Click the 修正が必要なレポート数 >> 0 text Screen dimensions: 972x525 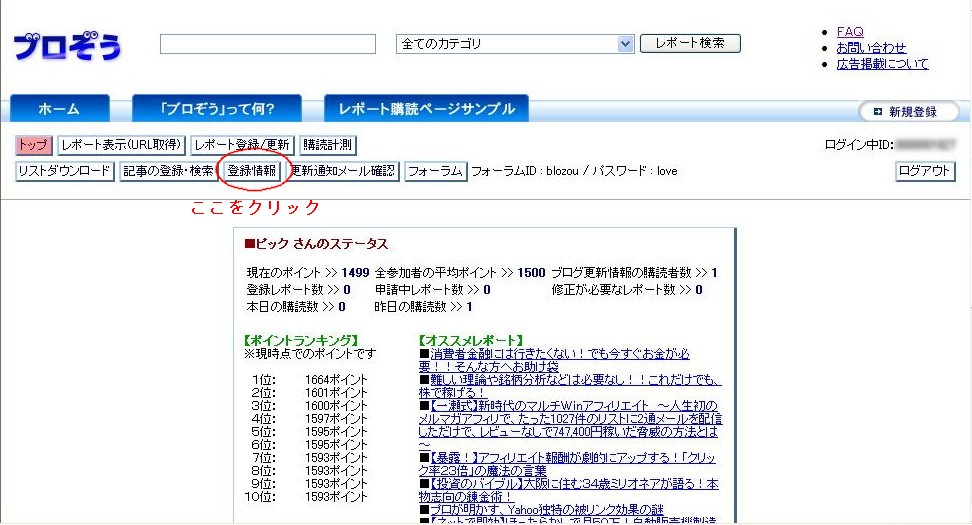pyautogui.click(x=627, y=289)
